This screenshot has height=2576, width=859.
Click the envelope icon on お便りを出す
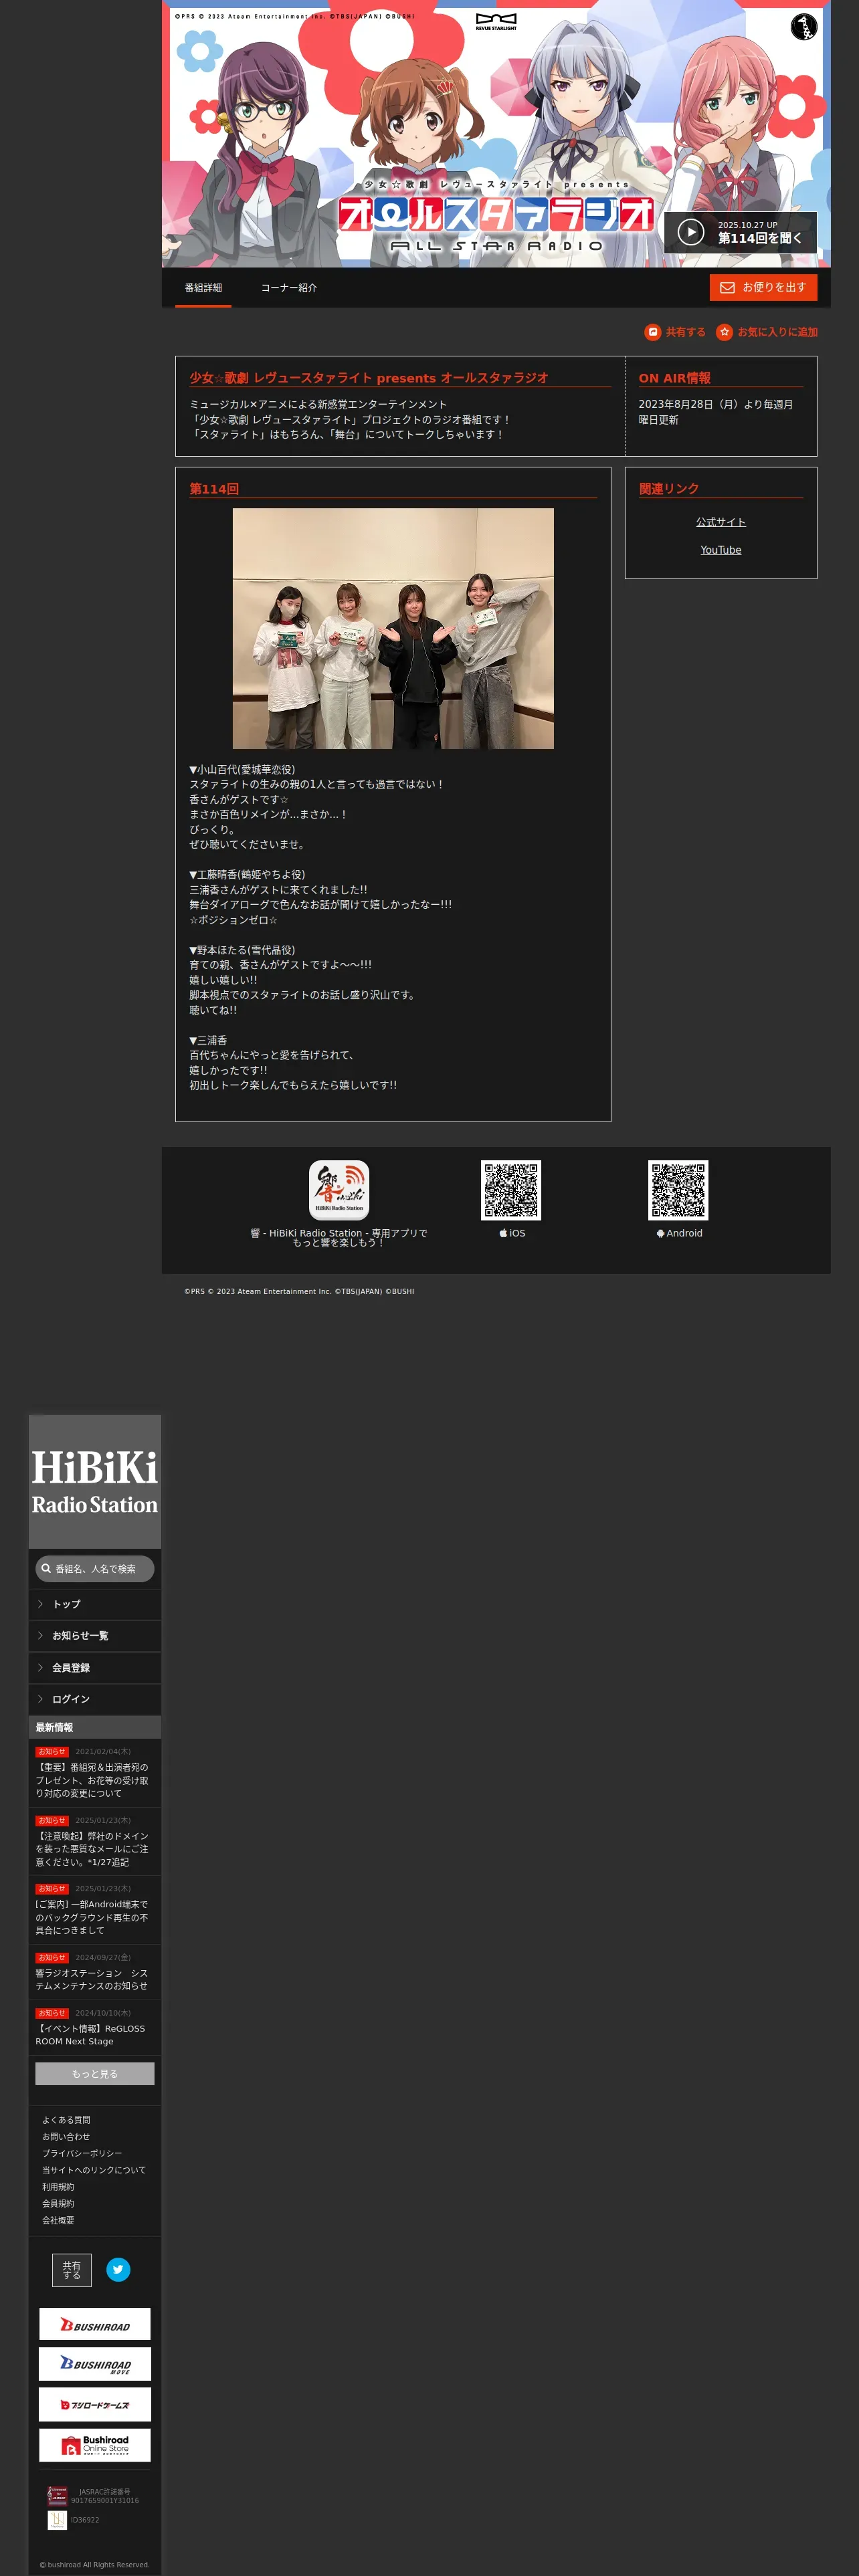pyautogui.click(x=727, y=288)
